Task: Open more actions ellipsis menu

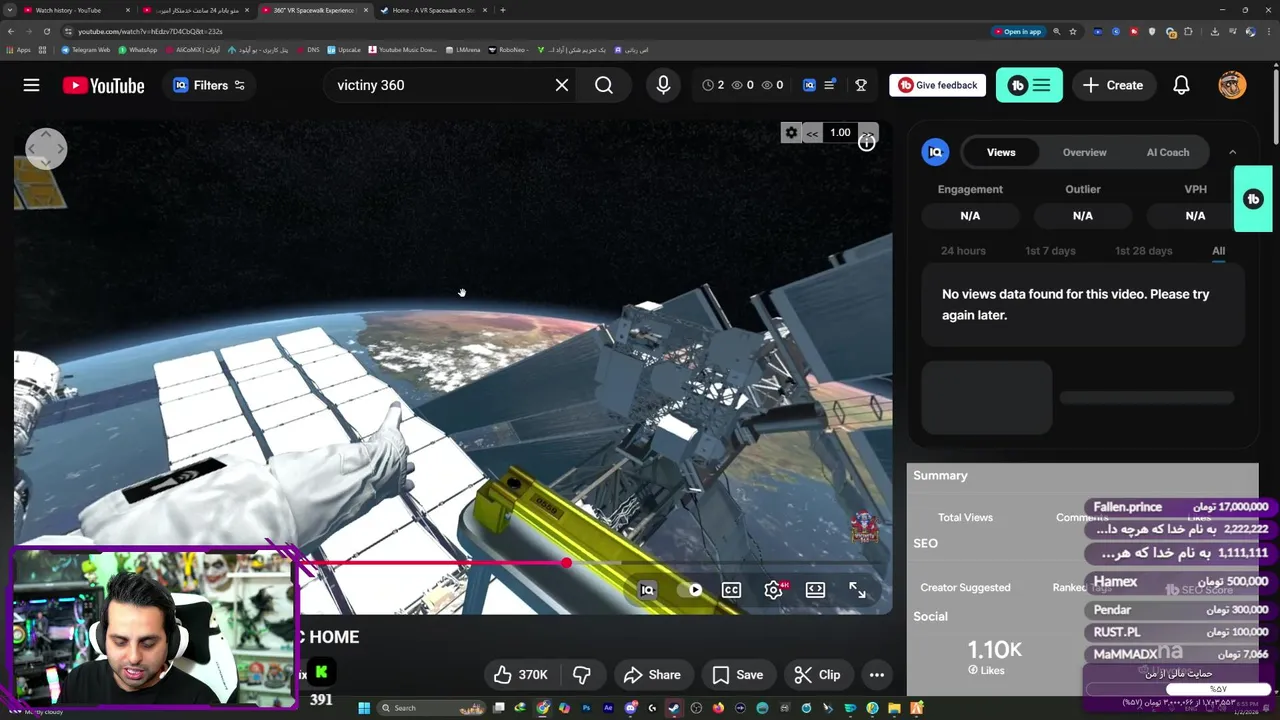Action: [877, 675]
